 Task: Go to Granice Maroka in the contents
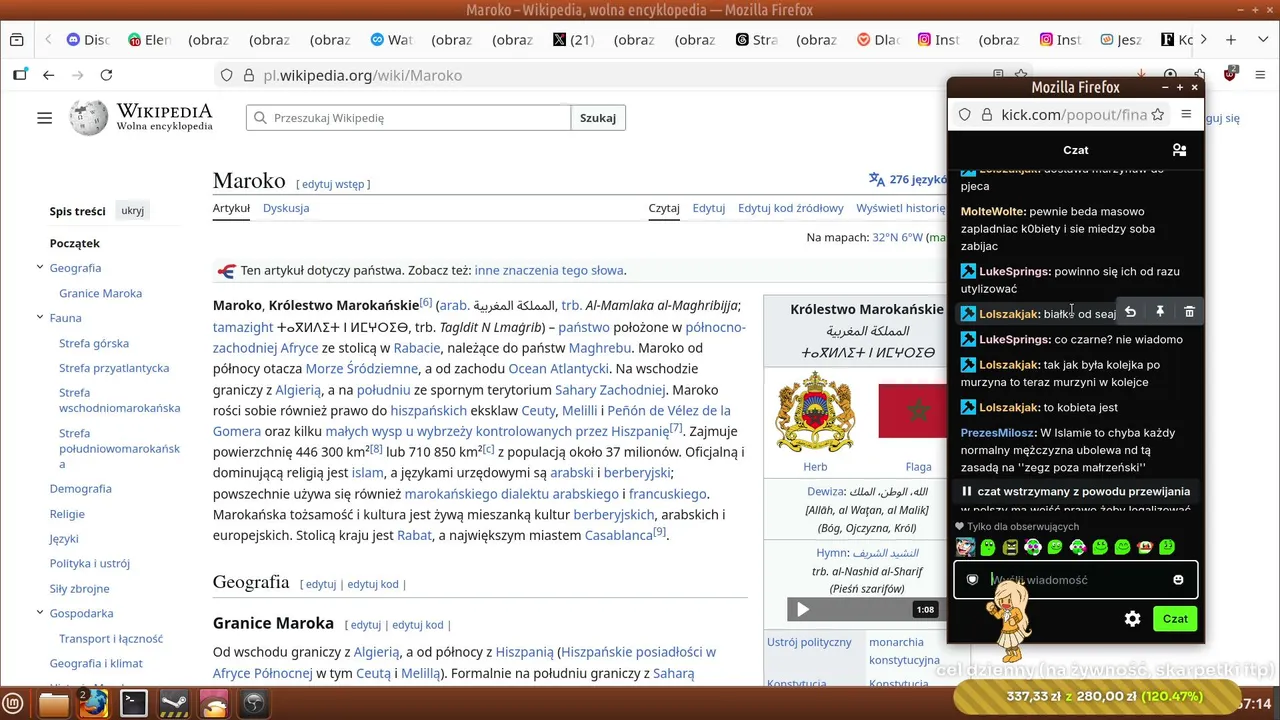pyautogui.click(x=100, y=293)
